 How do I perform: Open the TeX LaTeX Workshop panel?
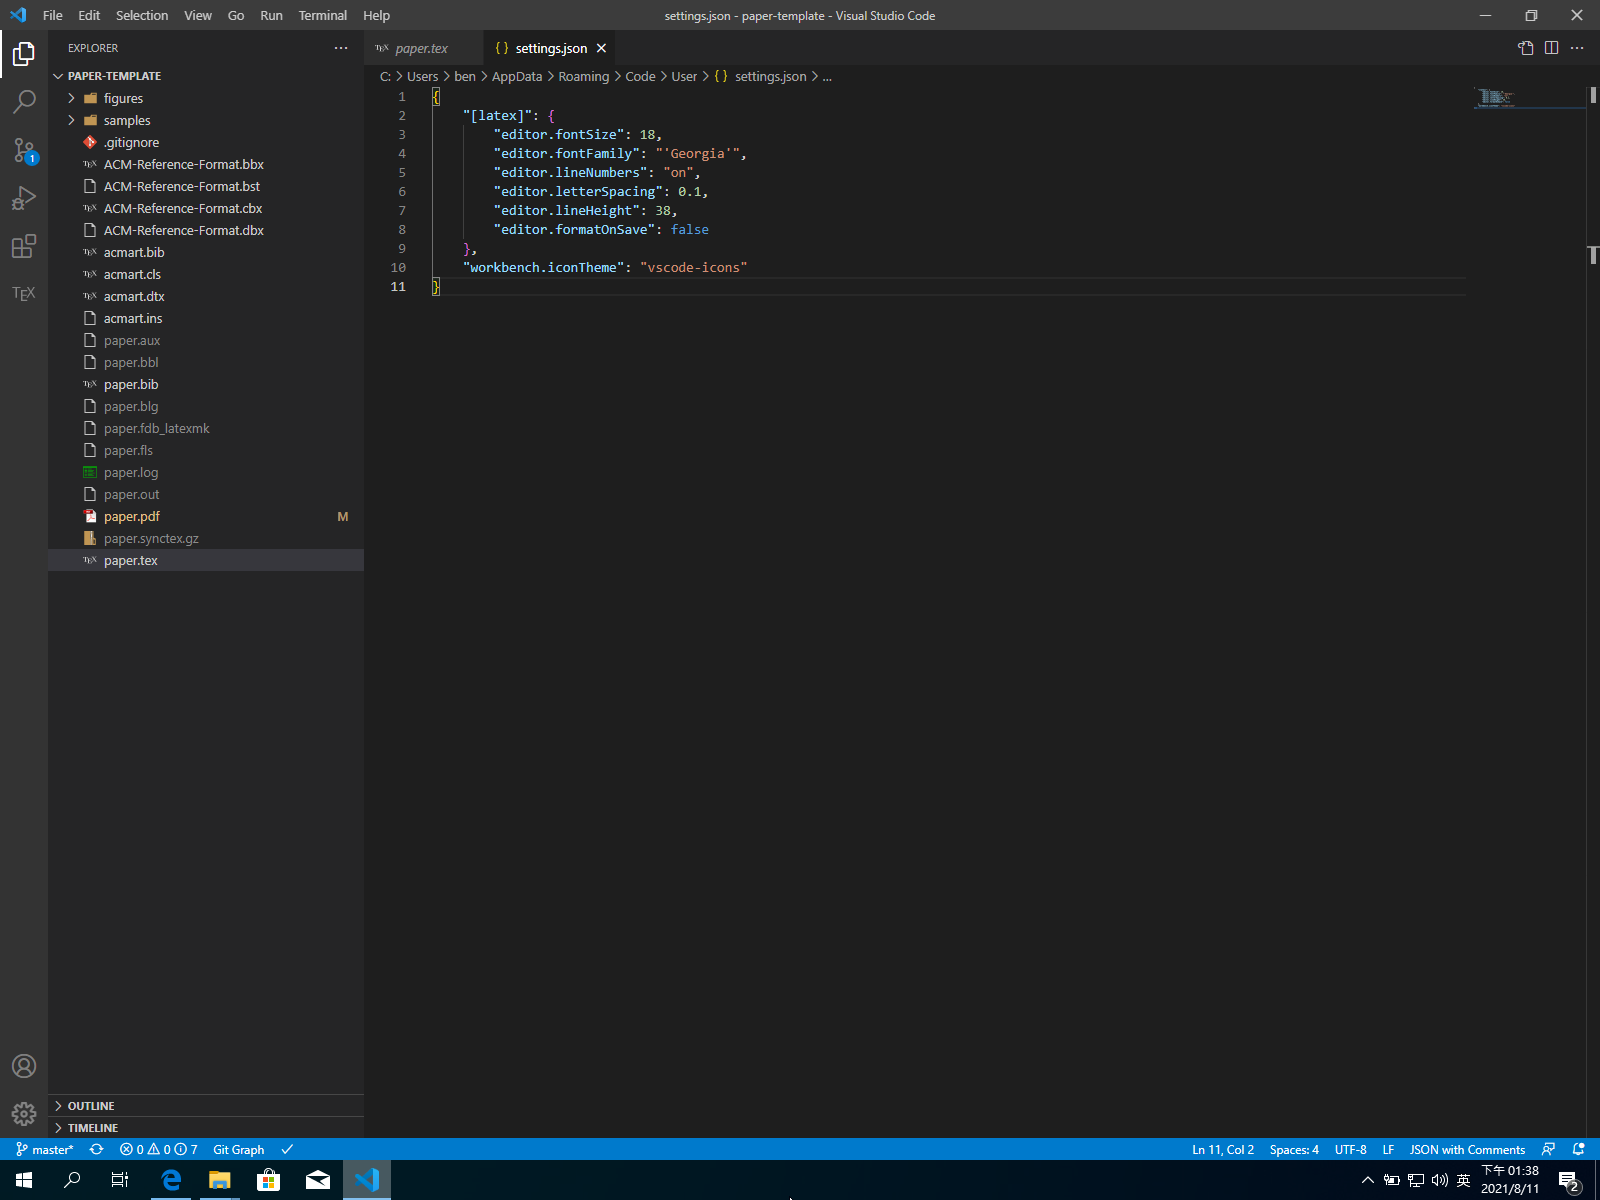coord(24,293)
